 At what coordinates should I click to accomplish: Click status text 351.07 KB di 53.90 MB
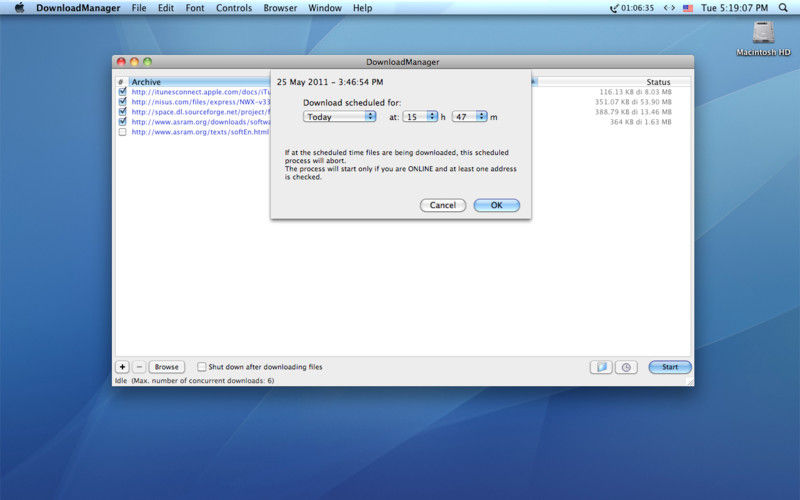pyautogui.click(x=633, y=102)
